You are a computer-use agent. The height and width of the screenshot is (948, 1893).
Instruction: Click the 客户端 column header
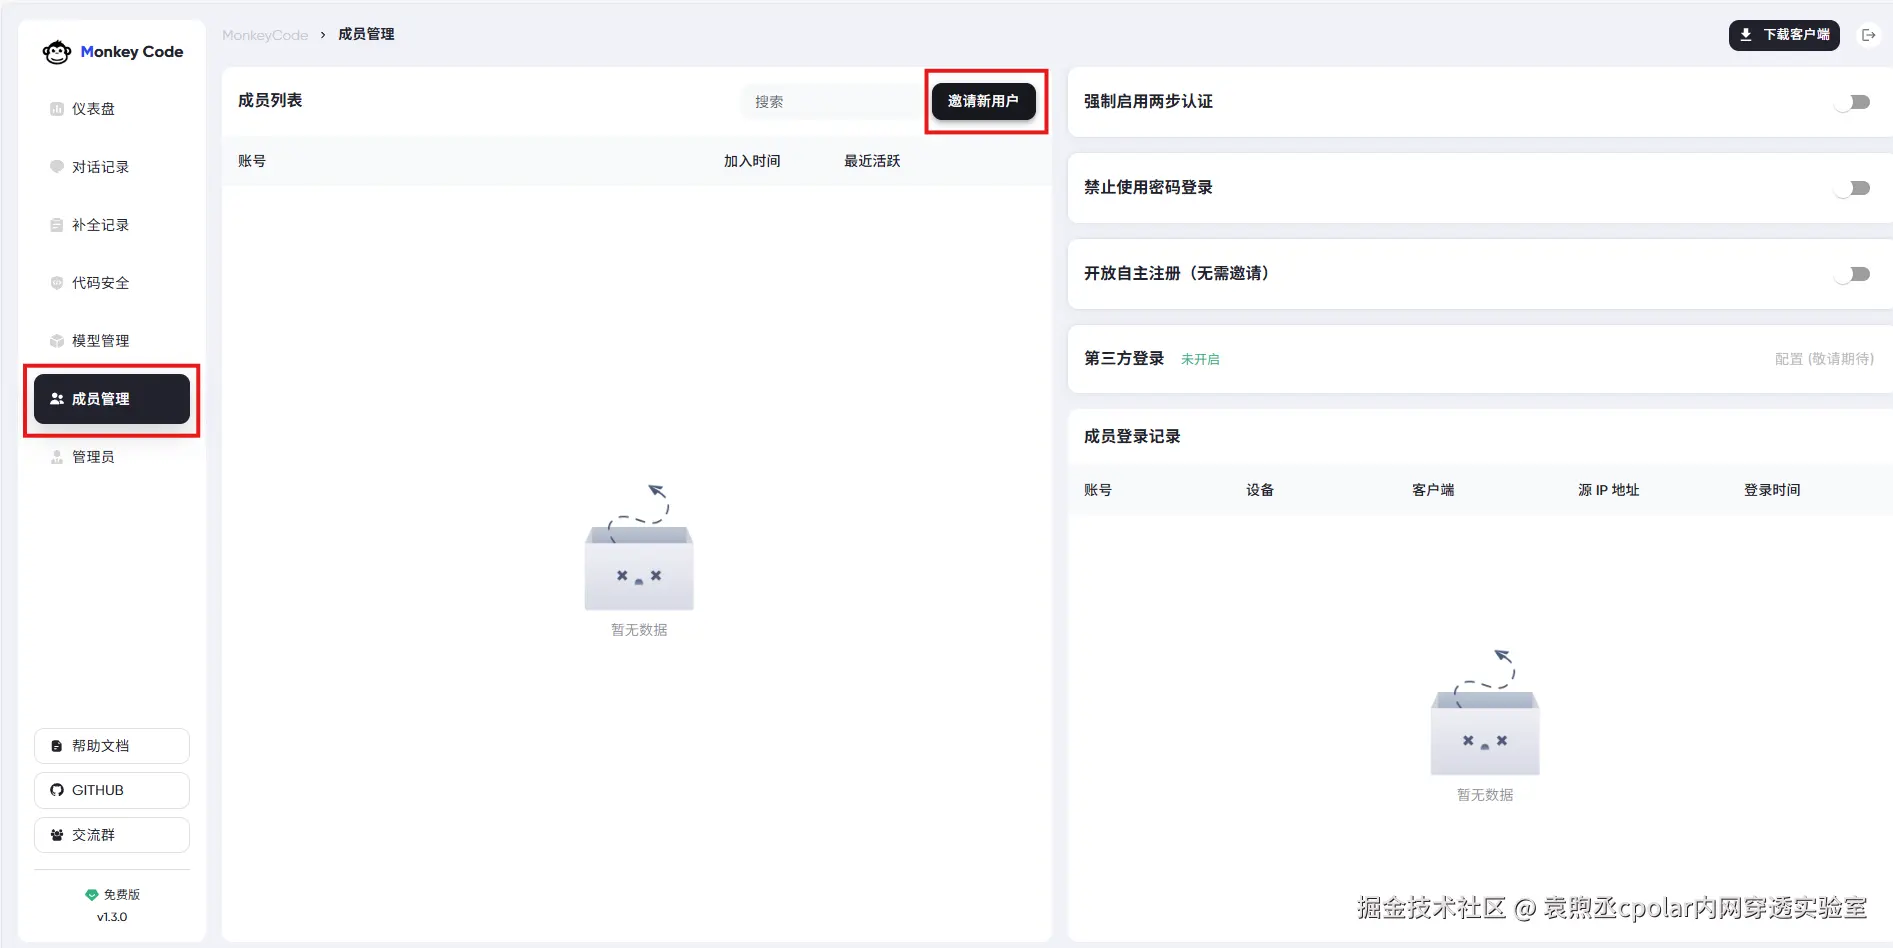[x=1433, y=490]
